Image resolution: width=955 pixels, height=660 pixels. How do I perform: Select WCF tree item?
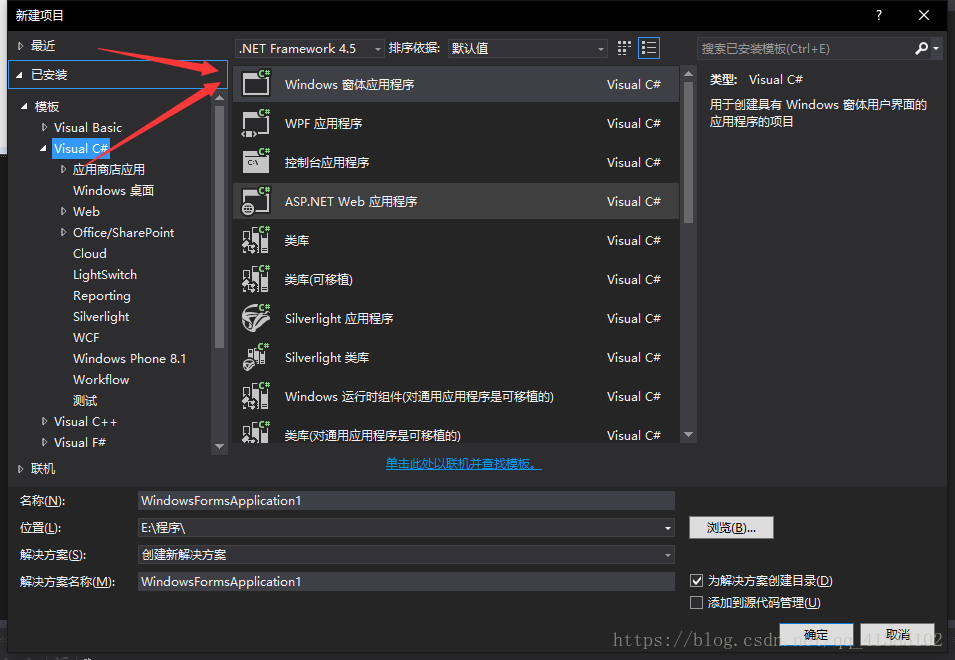click(86, 337)
